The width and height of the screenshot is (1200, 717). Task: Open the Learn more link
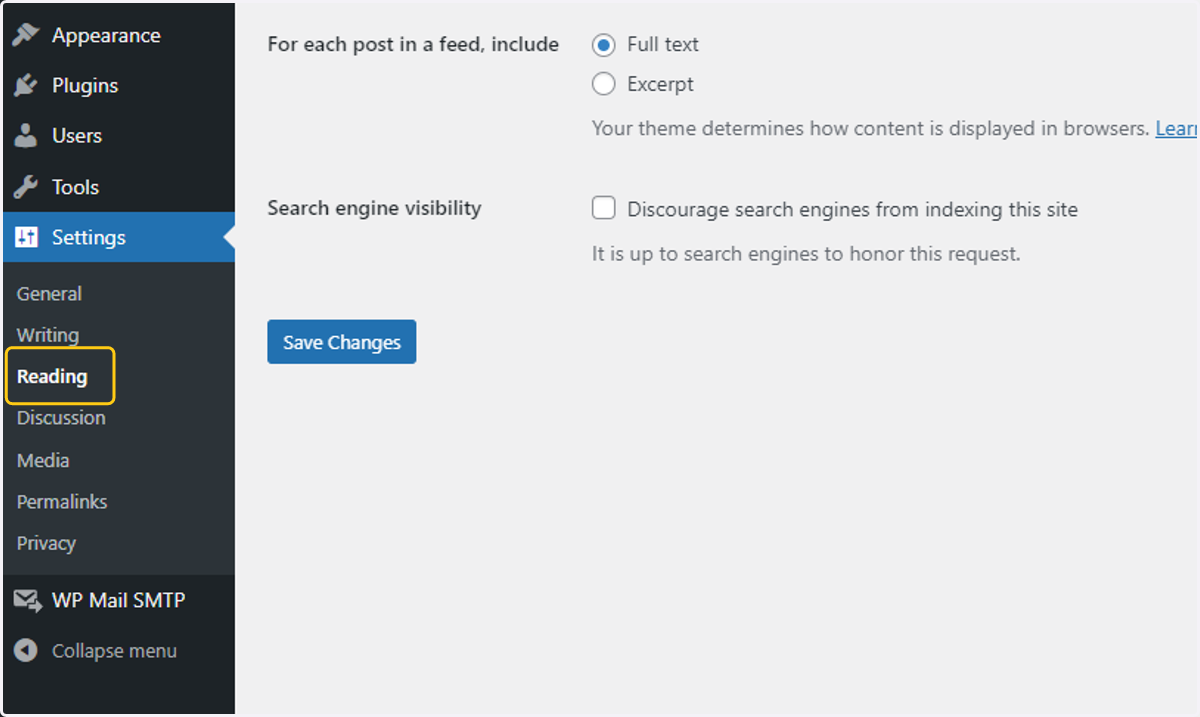(x=1177, y=129)
